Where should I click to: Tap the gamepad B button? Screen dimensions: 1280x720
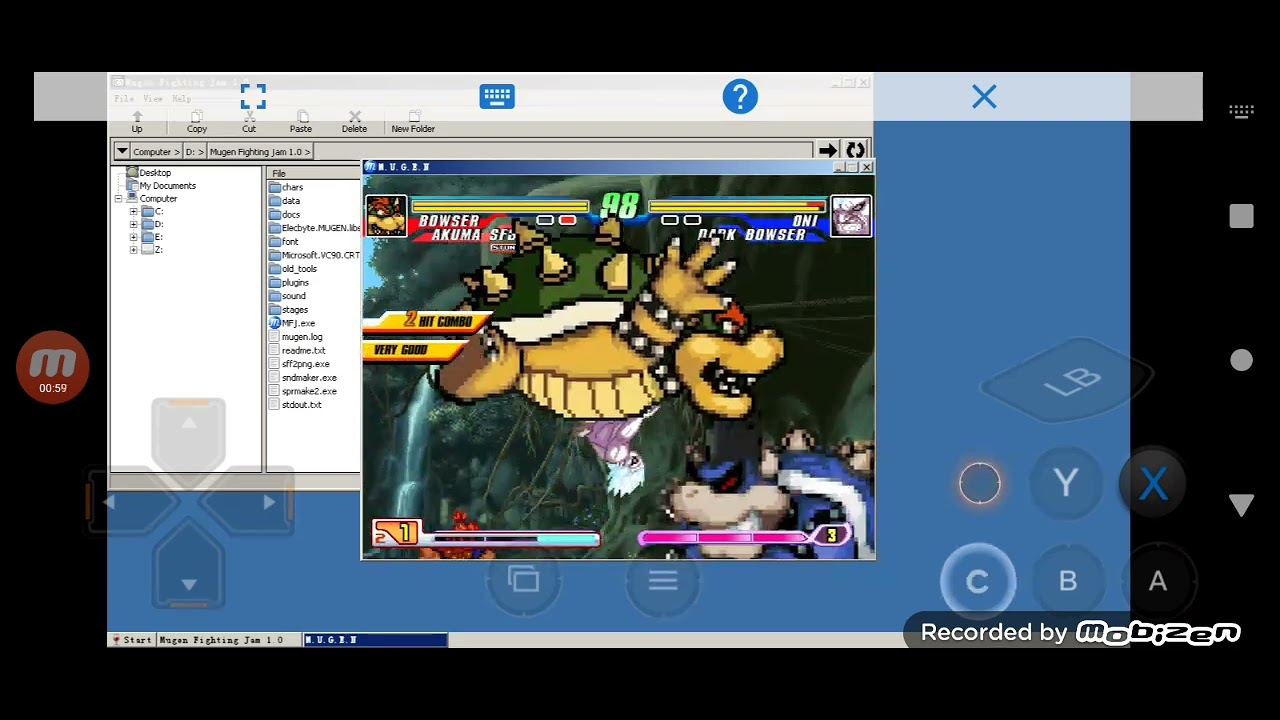tap(1068, 581)
